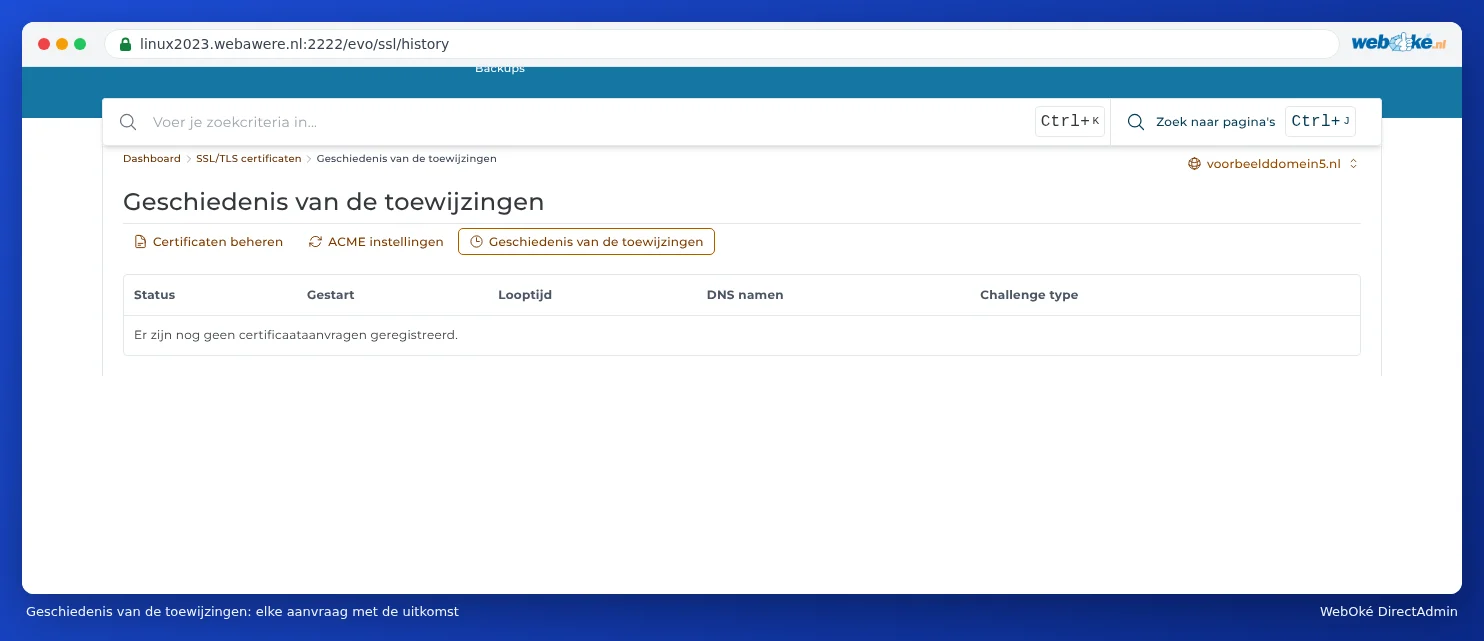1484x641 pixels.
Task: Go to Dashboard breadcrumb
Action: point(152,159)
